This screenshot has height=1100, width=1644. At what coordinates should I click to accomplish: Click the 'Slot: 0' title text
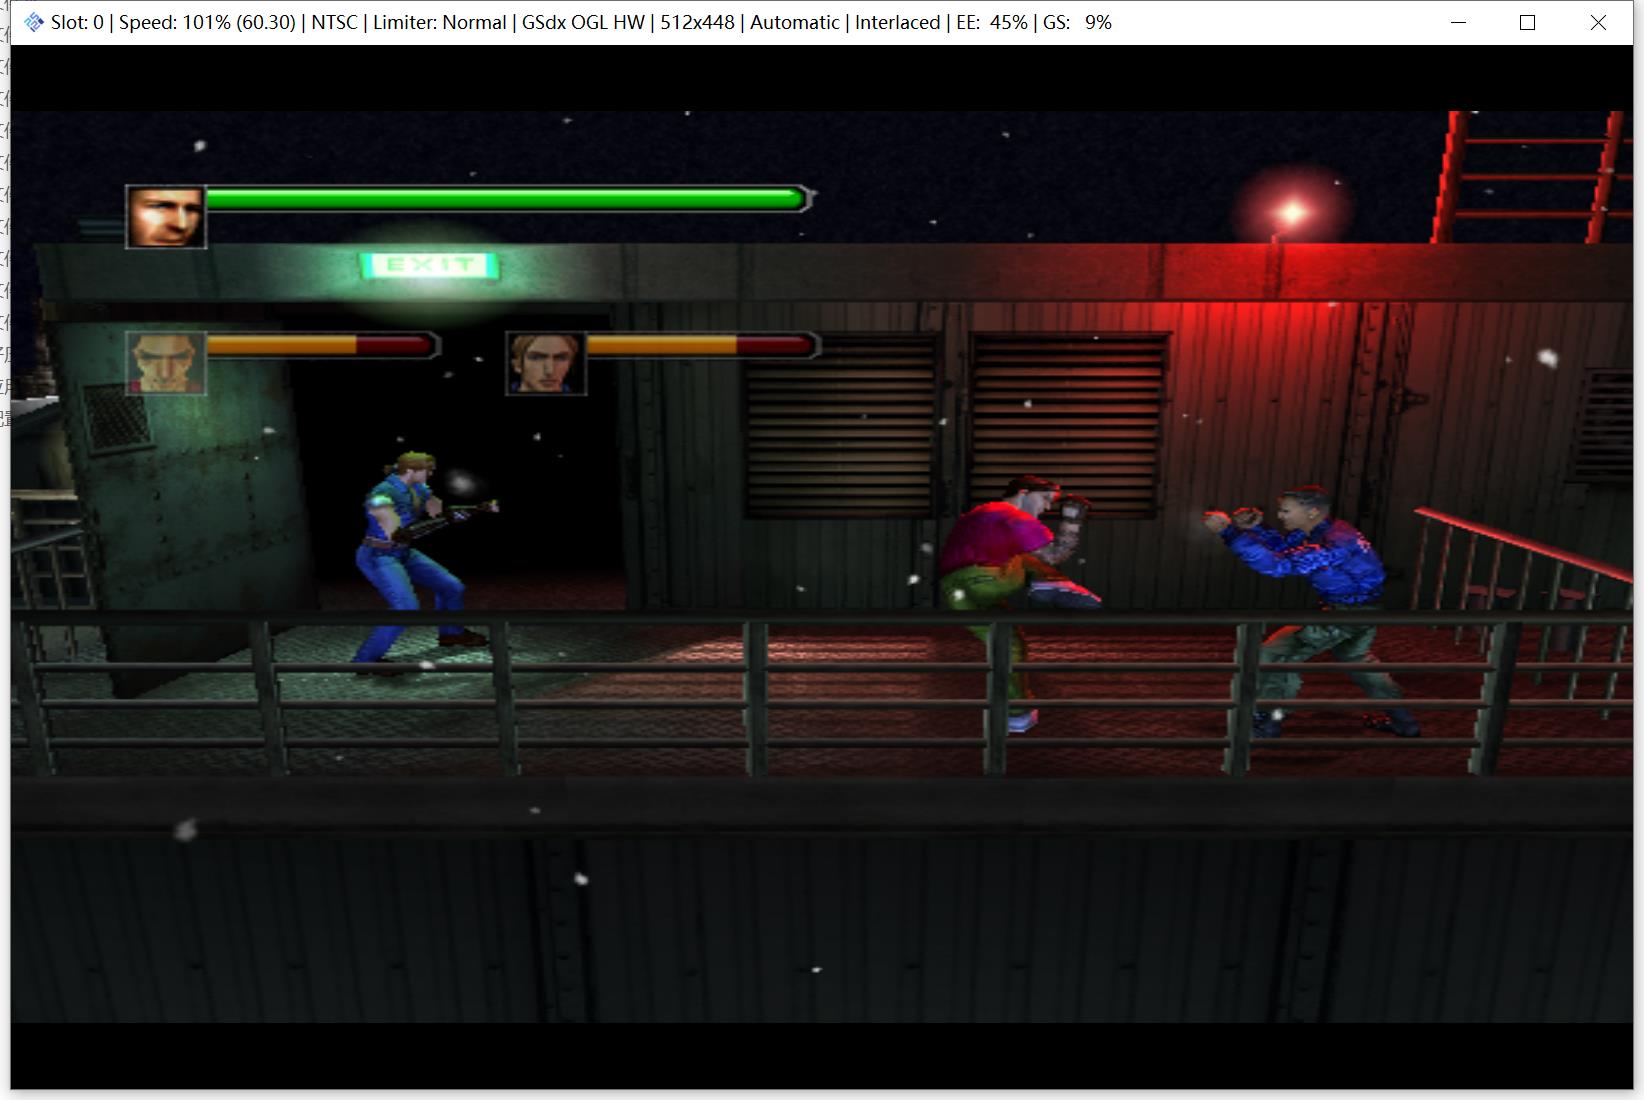point(77,22)
